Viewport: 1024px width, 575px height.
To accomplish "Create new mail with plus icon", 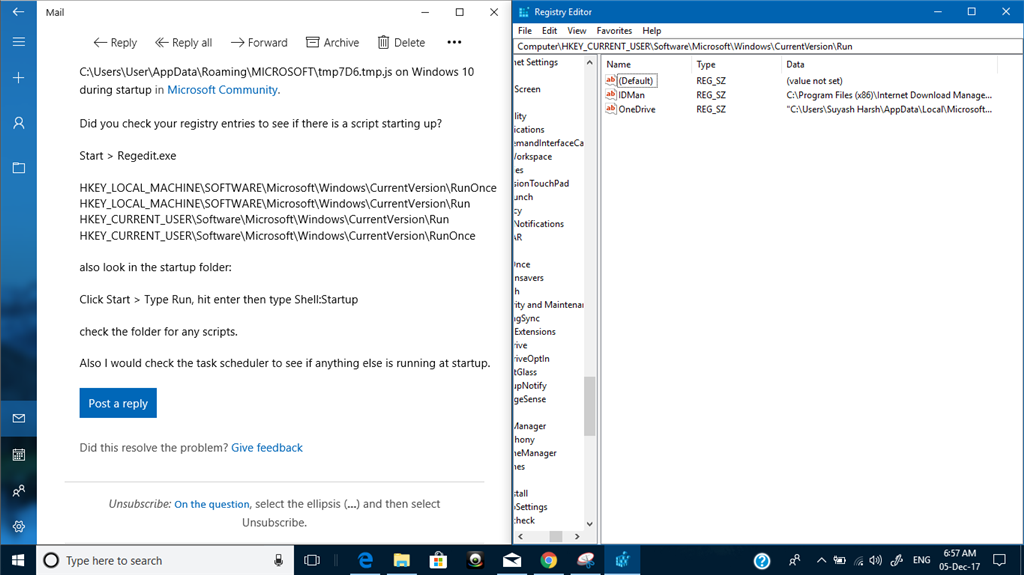I will click(18, 78).
